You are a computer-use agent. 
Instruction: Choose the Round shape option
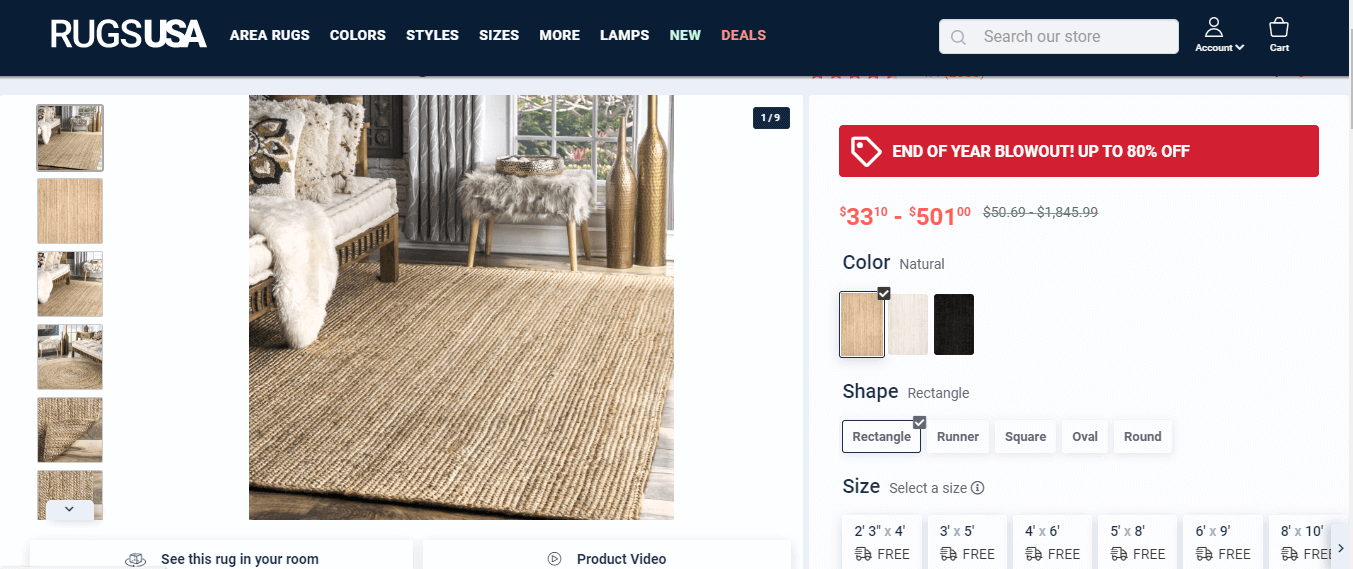(1143, 437)
